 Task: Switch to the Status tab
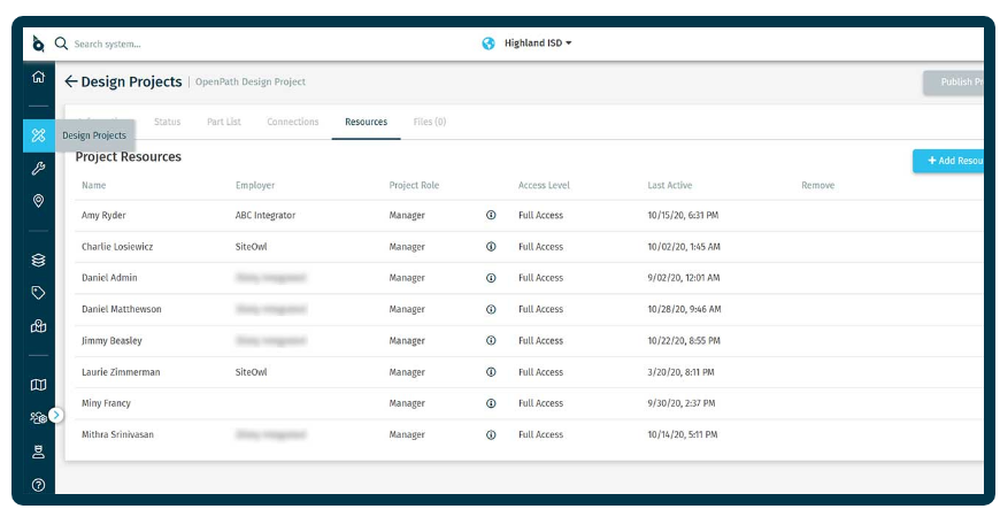(167, 122)
